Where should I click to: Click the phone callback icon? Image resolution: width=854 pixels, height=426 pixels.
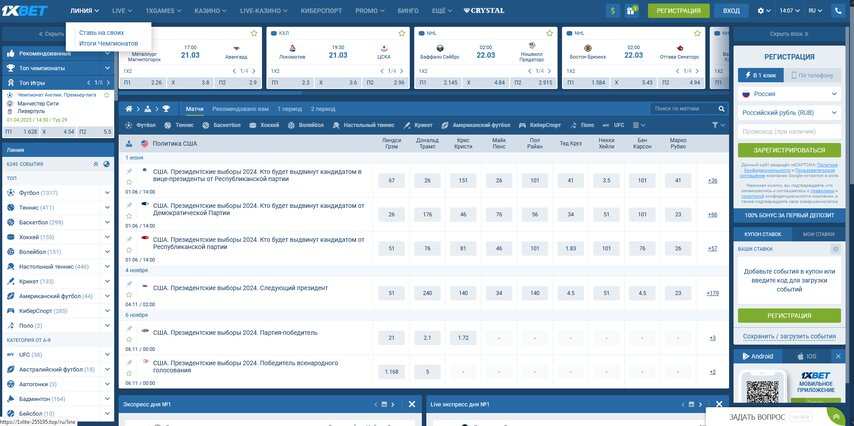tap(837, 10)
